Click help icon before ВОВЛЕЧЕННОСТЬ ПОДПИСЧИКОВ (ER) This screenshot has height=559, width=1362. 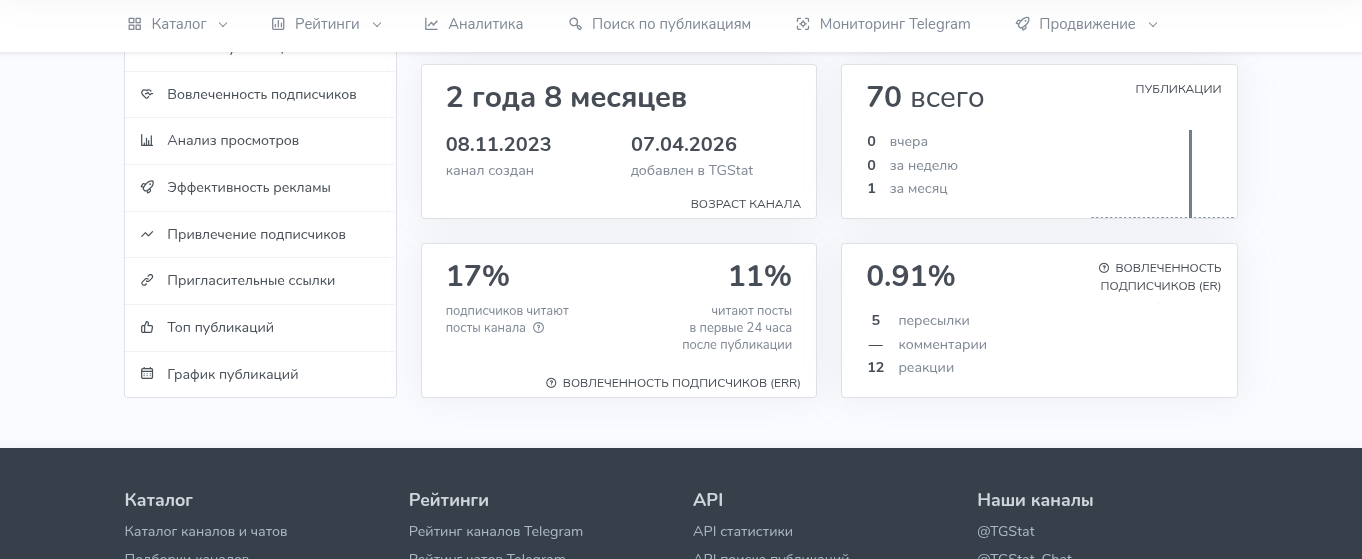1104,268
